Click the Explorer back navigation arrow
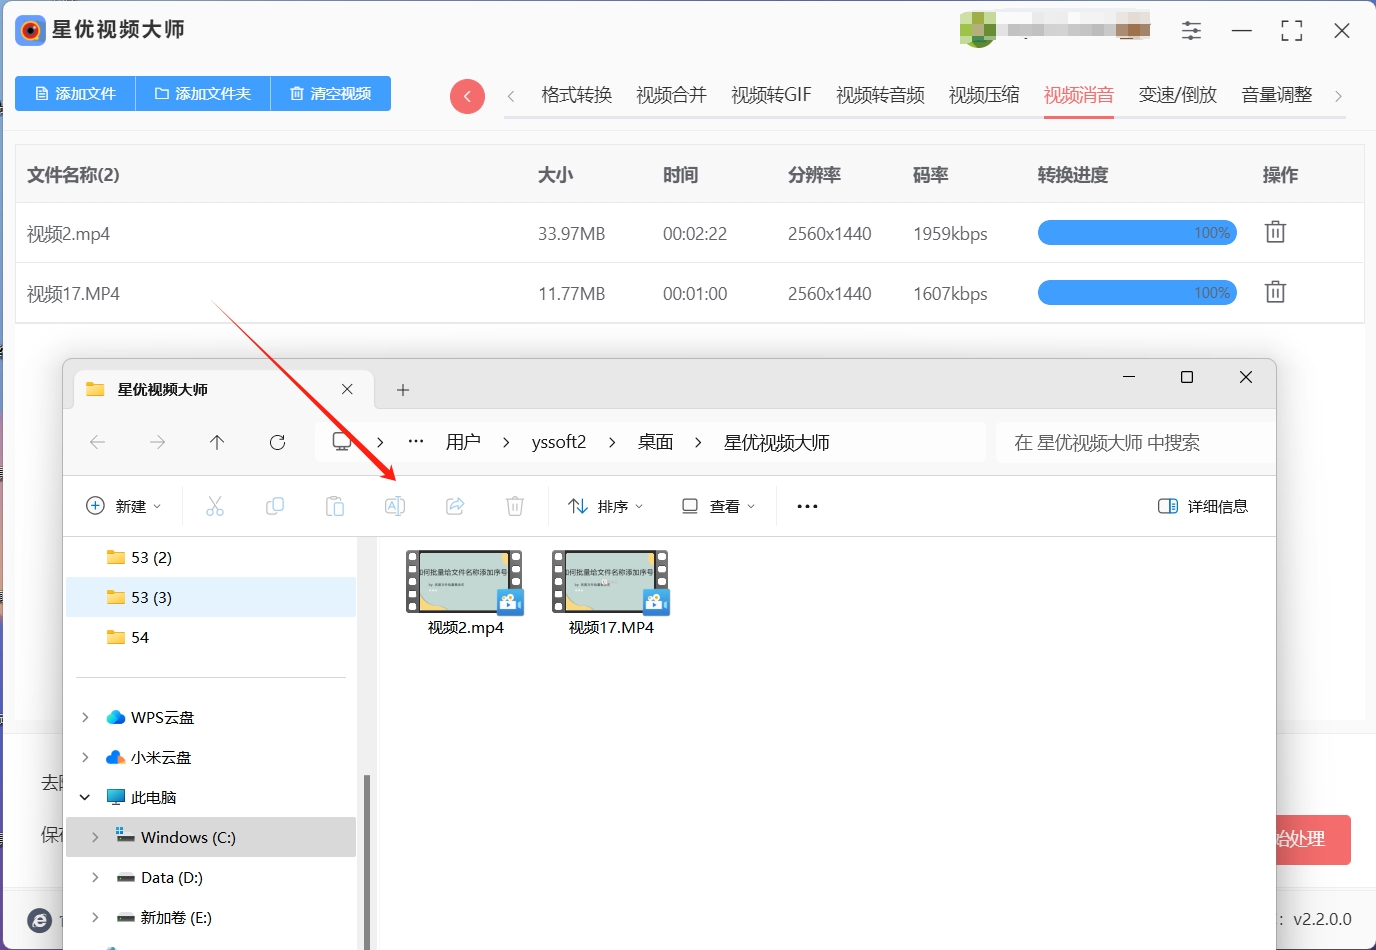Image resolution: width=1376 pixels, height=950 pixels. click(x=97, y=442)
